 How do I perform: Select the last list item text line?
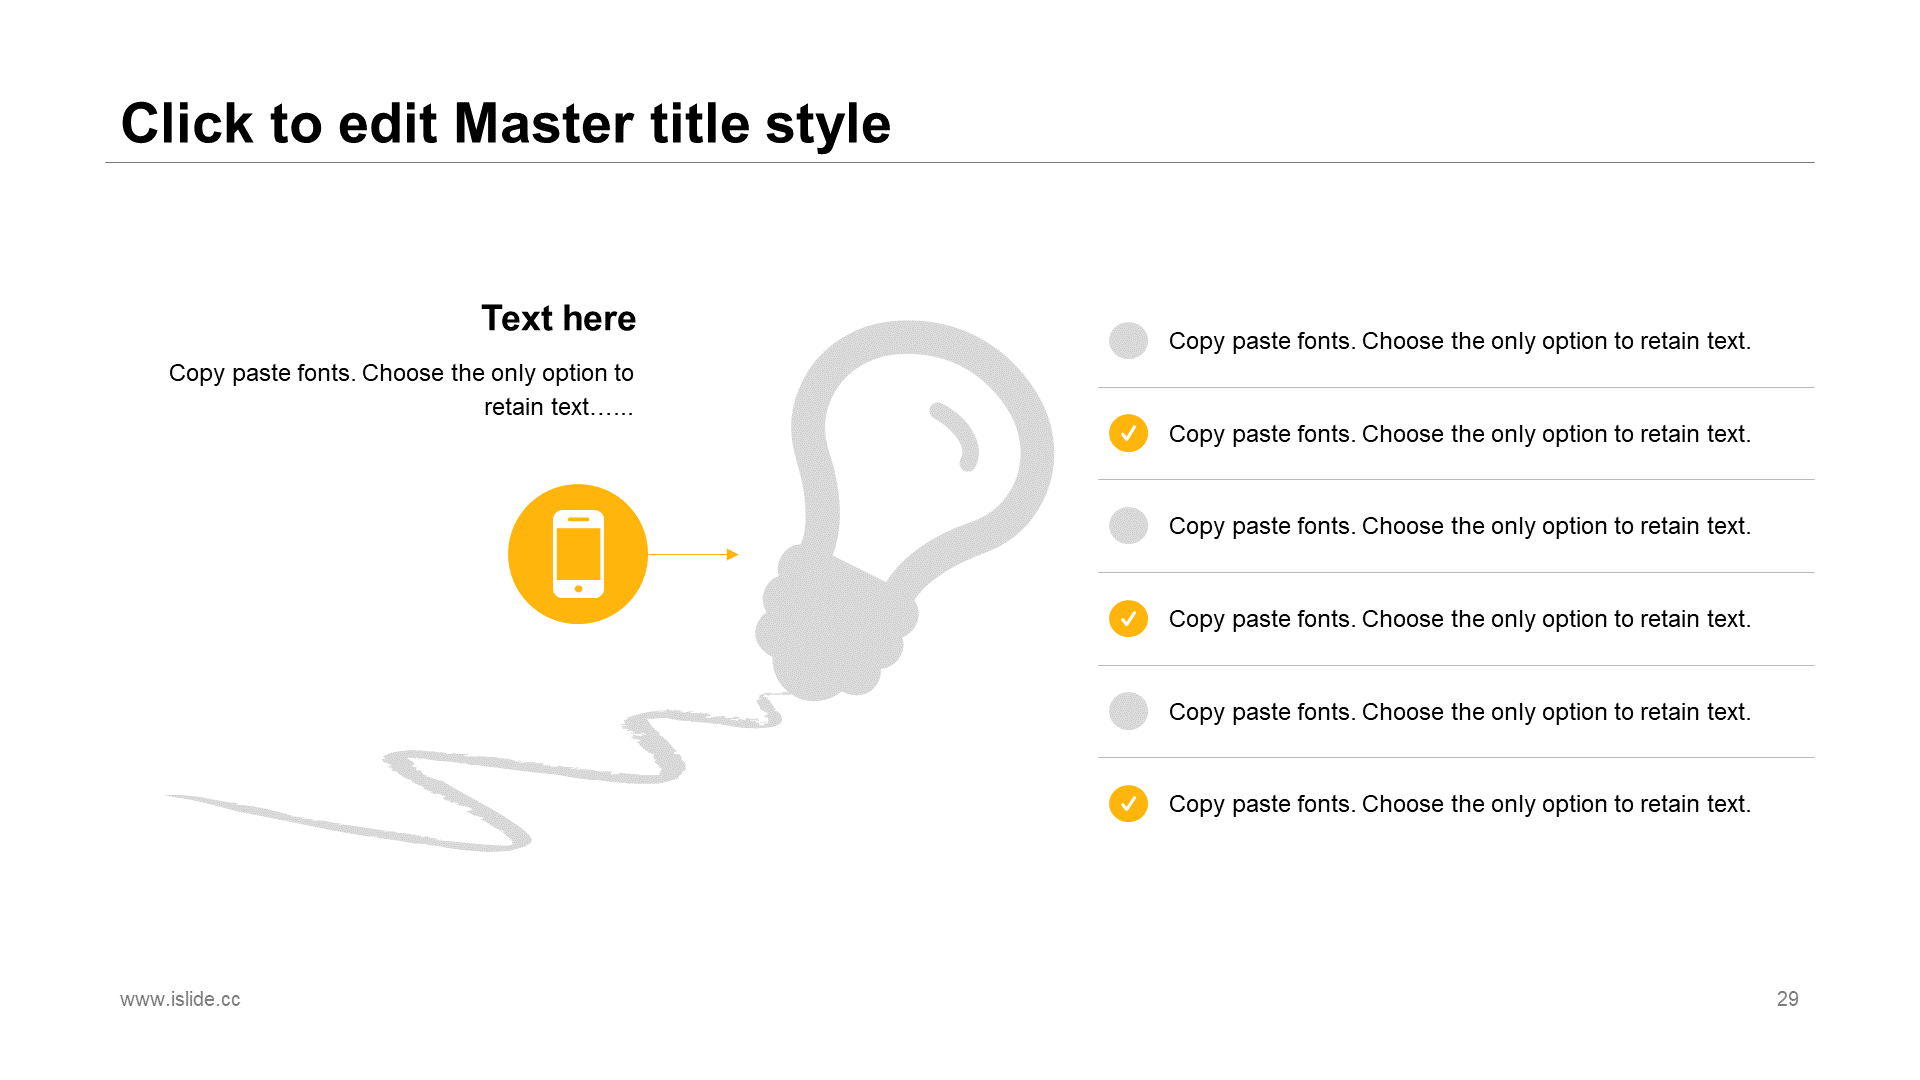[x=1459, y=804]
